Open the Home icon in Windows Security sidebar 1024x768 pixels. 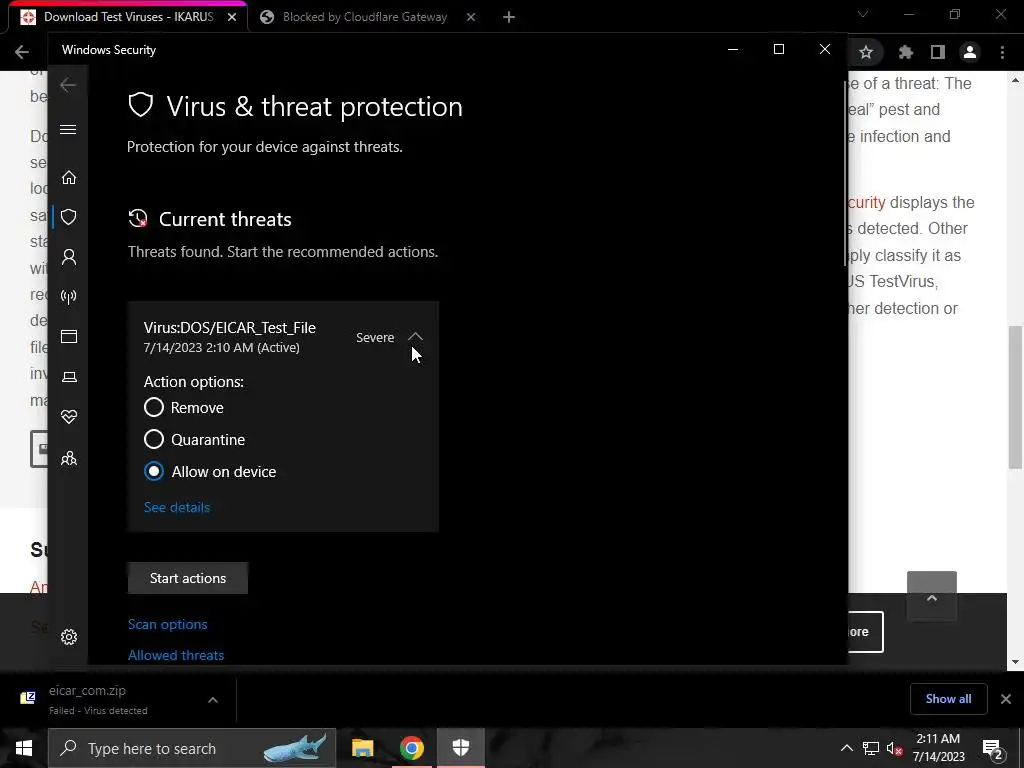tap(69, 178)
